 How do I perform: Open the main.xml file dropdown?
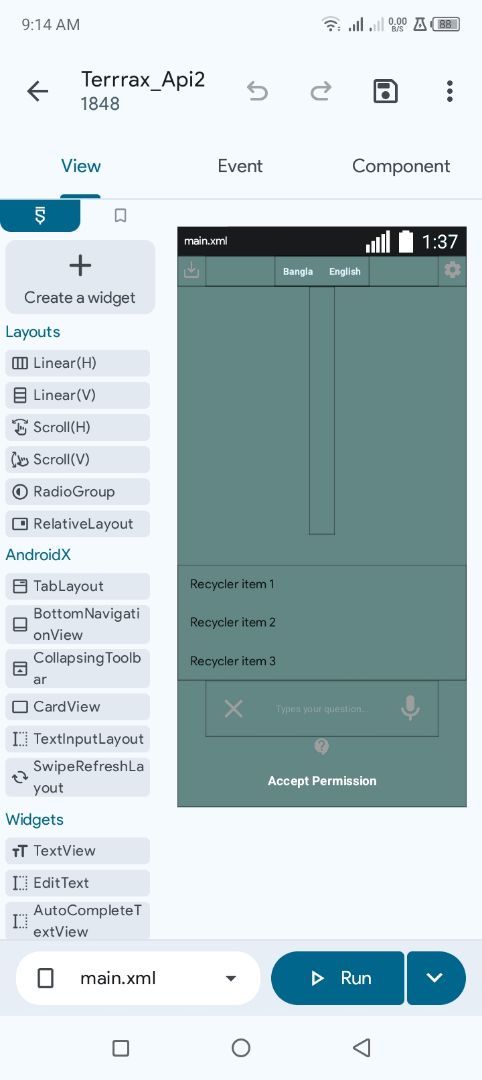[x=138, y=978]
